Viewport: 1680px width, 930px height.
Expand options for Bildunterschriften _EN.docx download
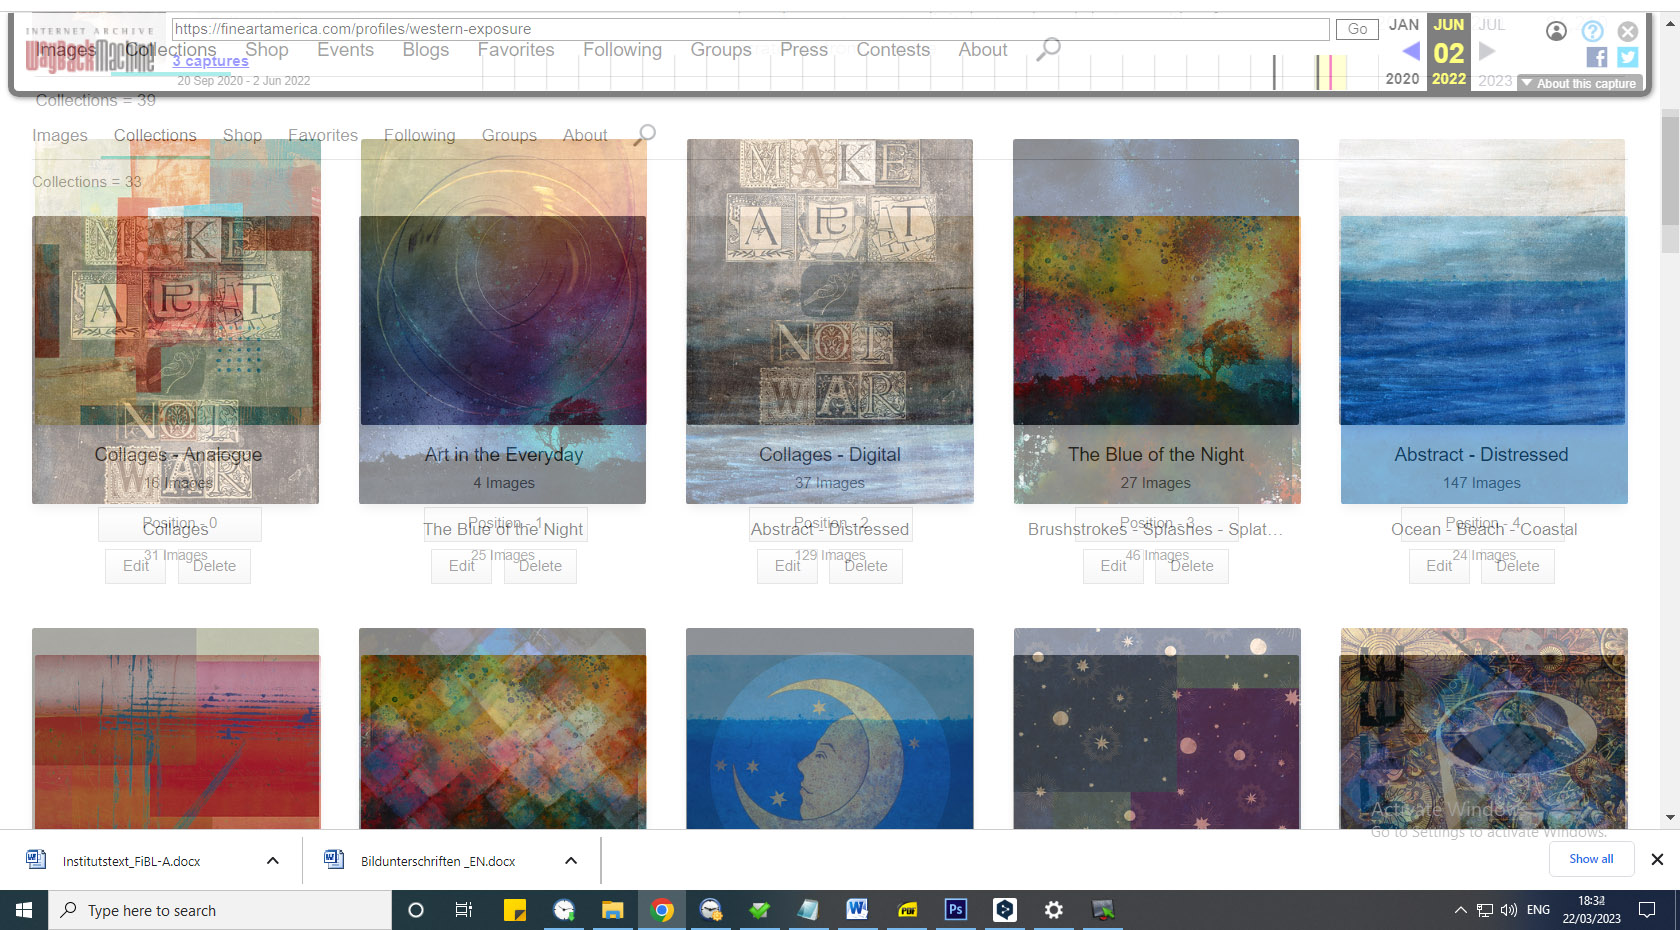click(571, 861)
